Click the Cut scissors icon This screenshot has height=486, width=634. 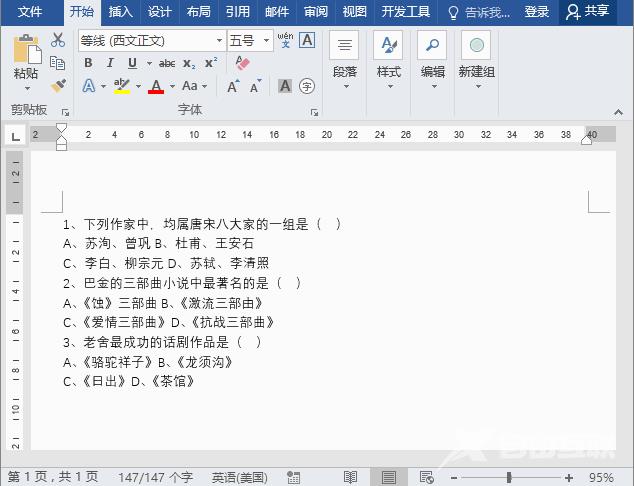[58, 40]
